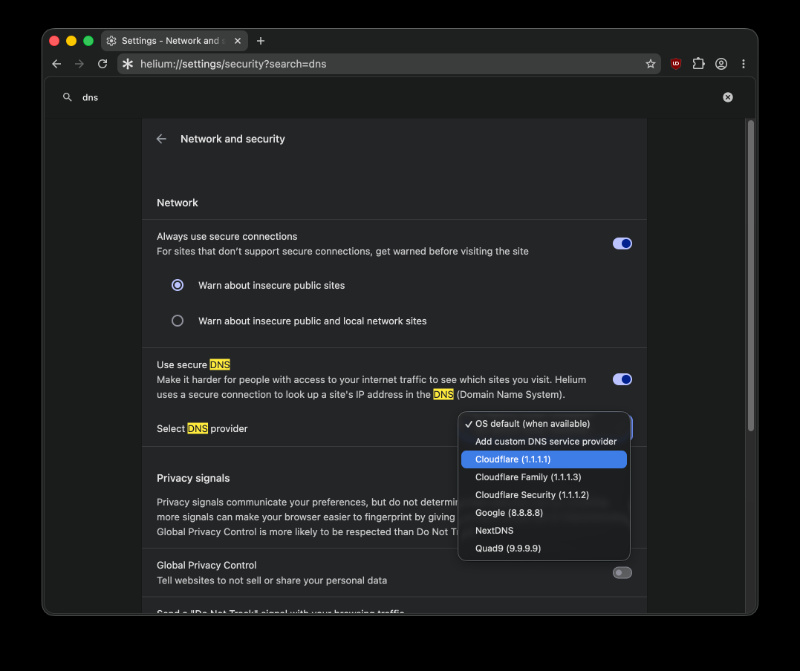Viewport: 800px width, 671px height.
Task: Click the Network section heading
Action: pyautogui.click(x=177, y=203)
